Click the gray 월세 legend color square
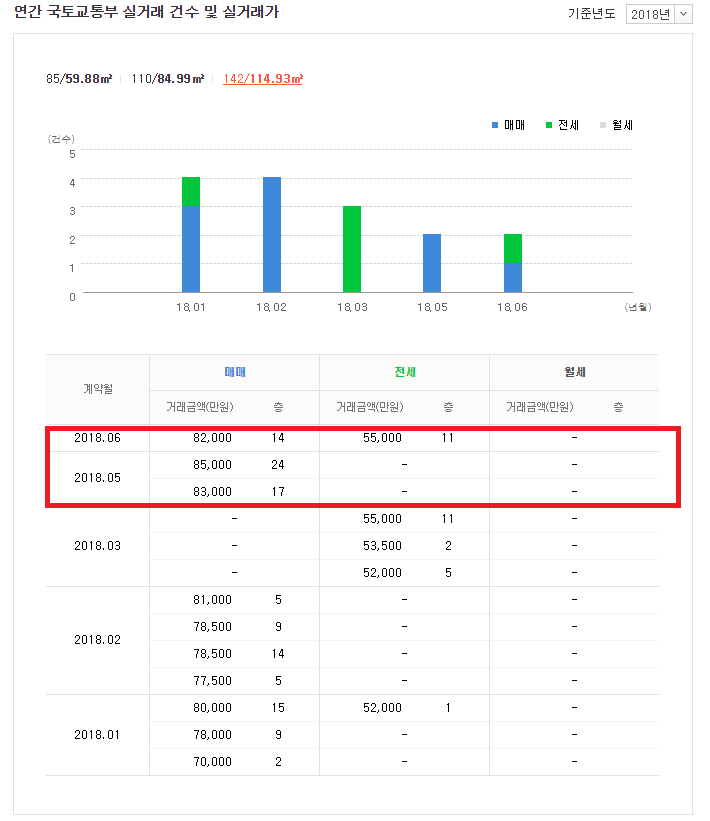 point(603,125)
